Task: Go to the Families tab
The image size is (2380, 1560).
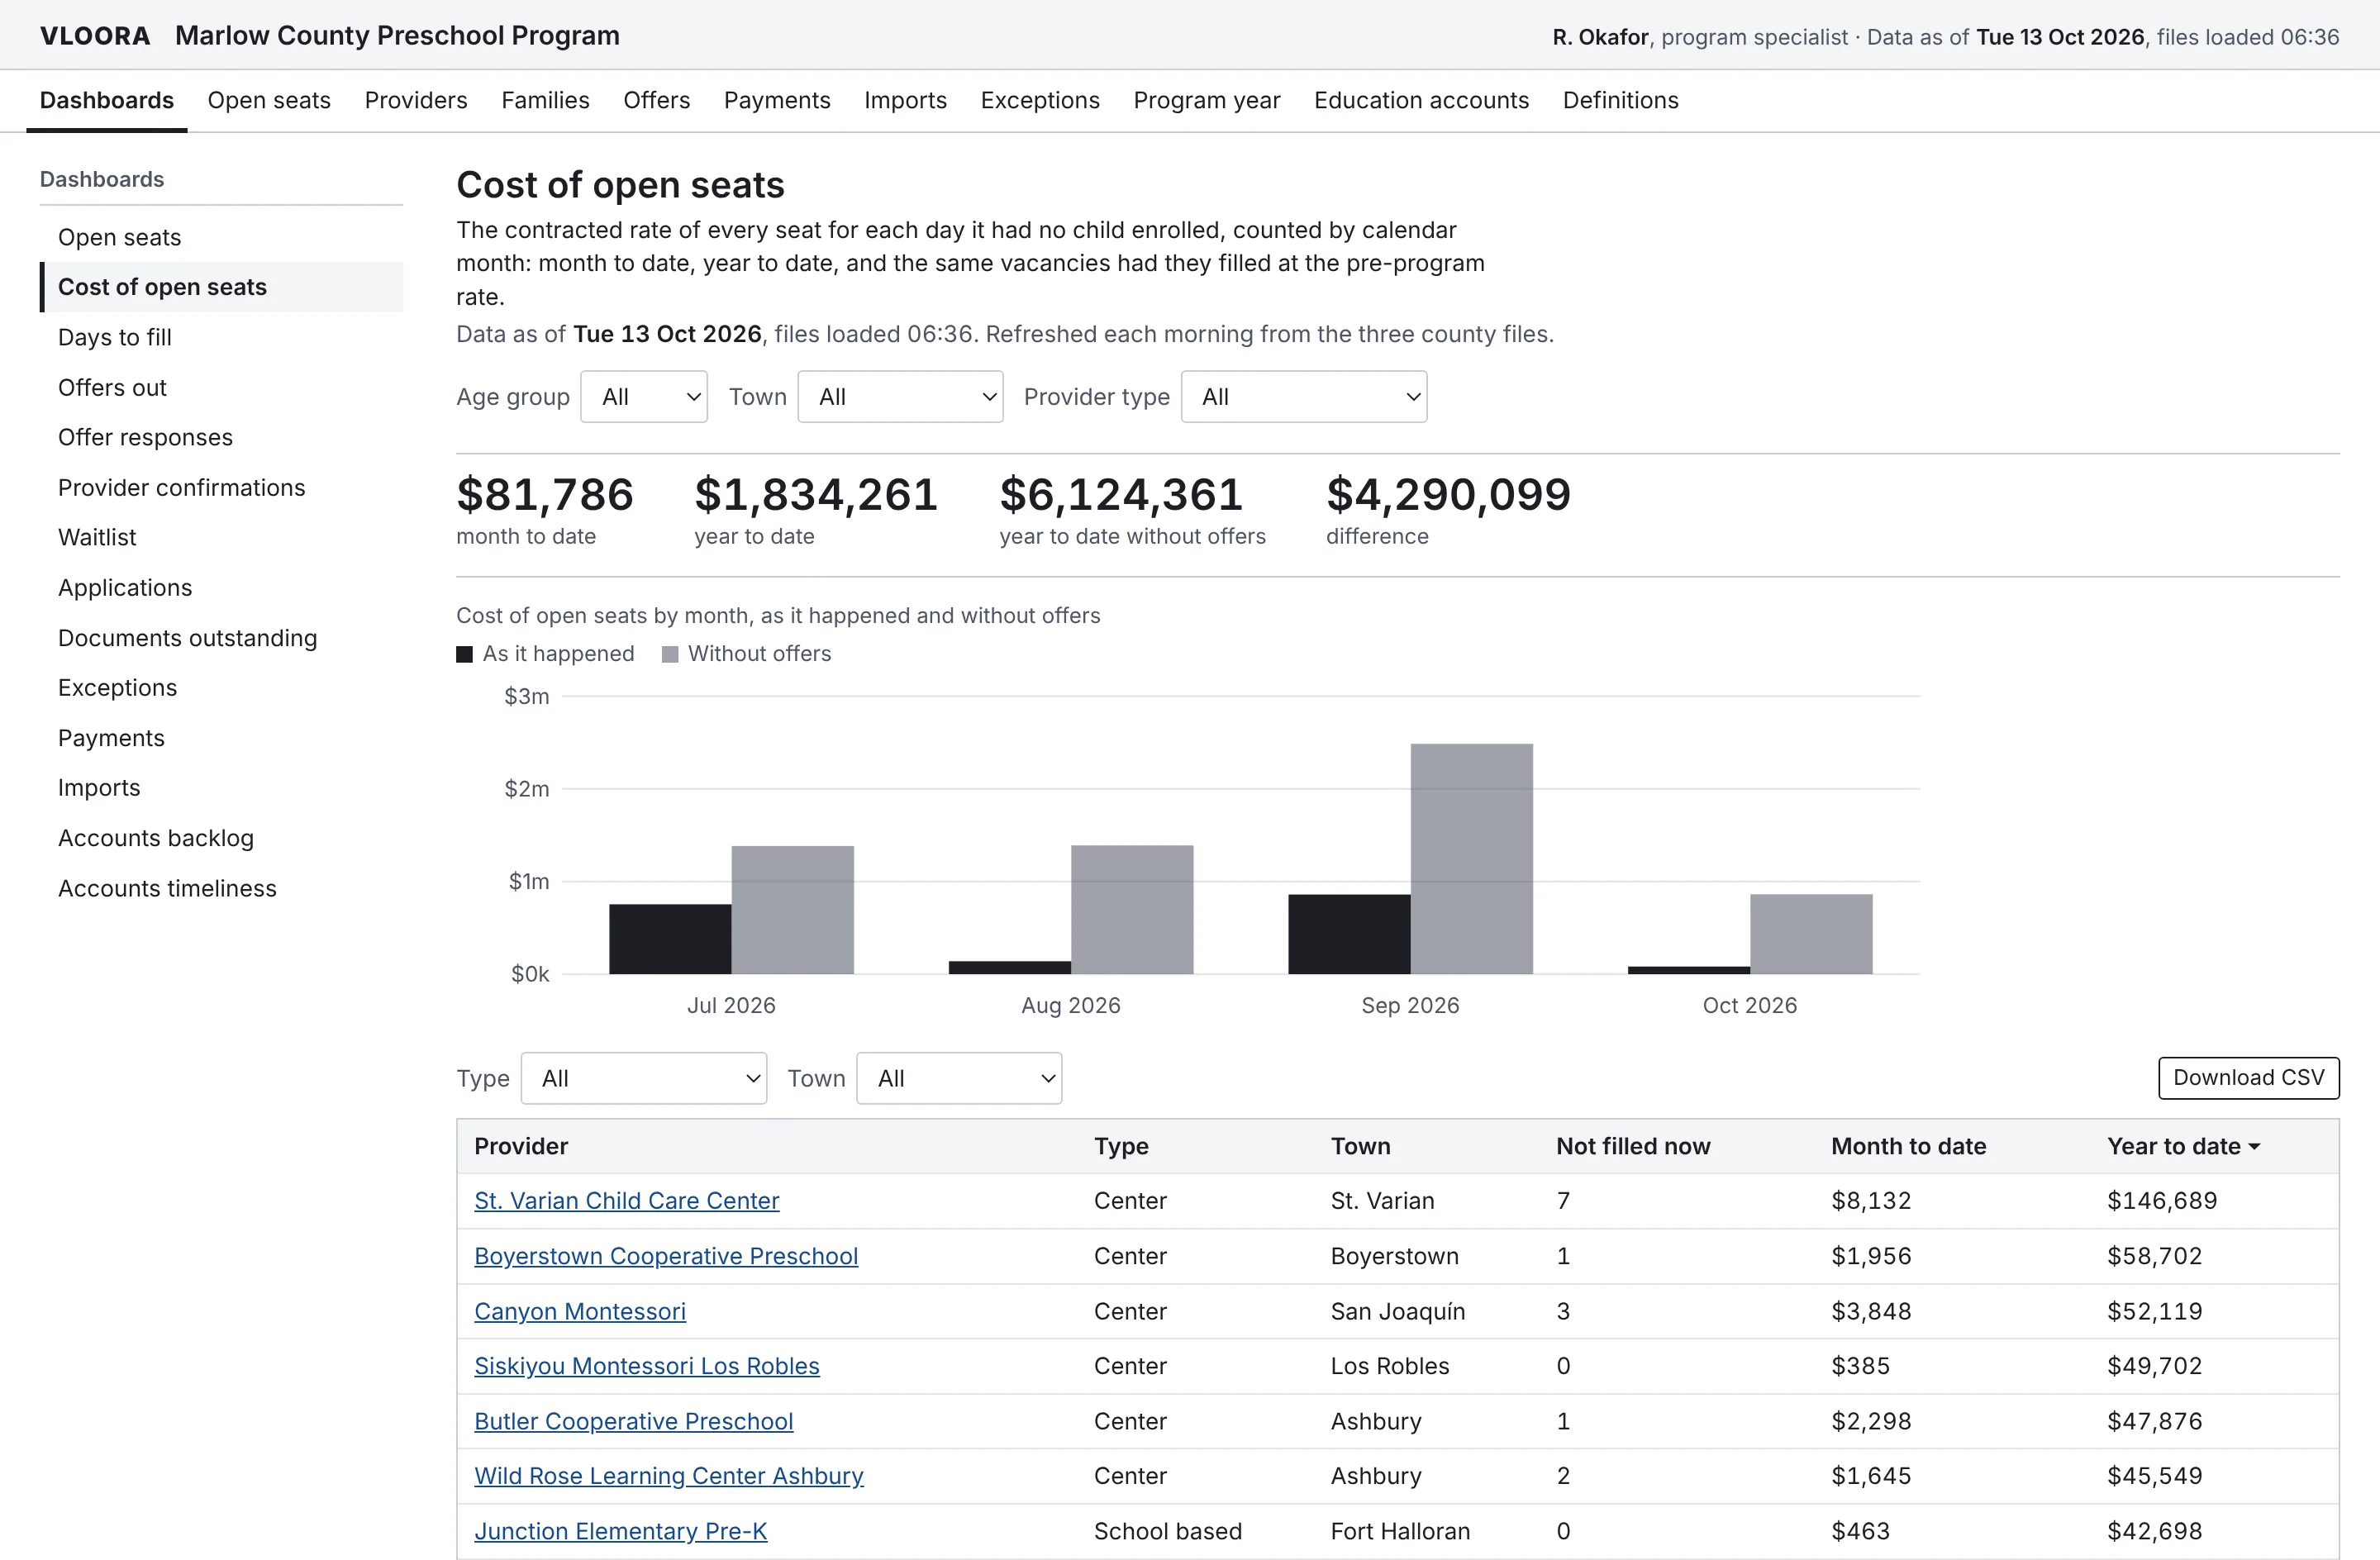Action: click(x=545, y=100)
